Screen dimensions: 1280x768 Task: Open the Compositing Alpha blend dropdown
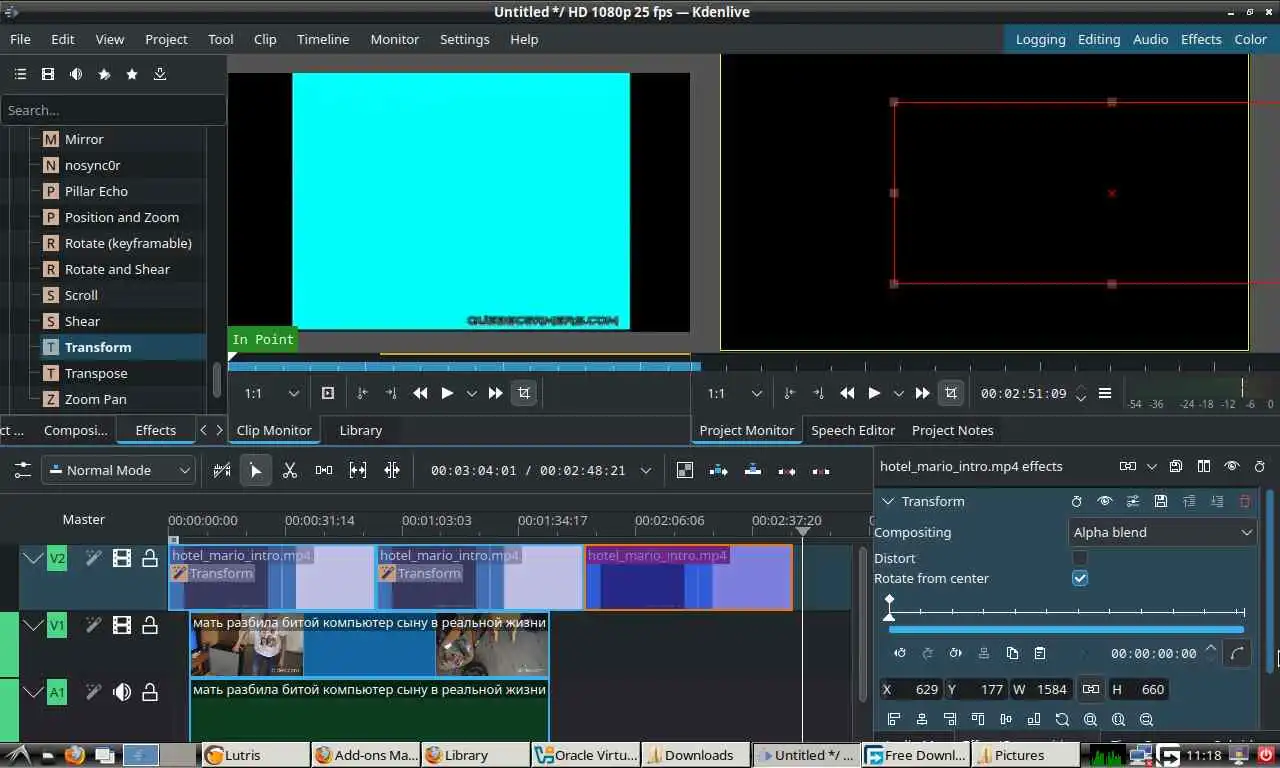tap(1162, 532)
